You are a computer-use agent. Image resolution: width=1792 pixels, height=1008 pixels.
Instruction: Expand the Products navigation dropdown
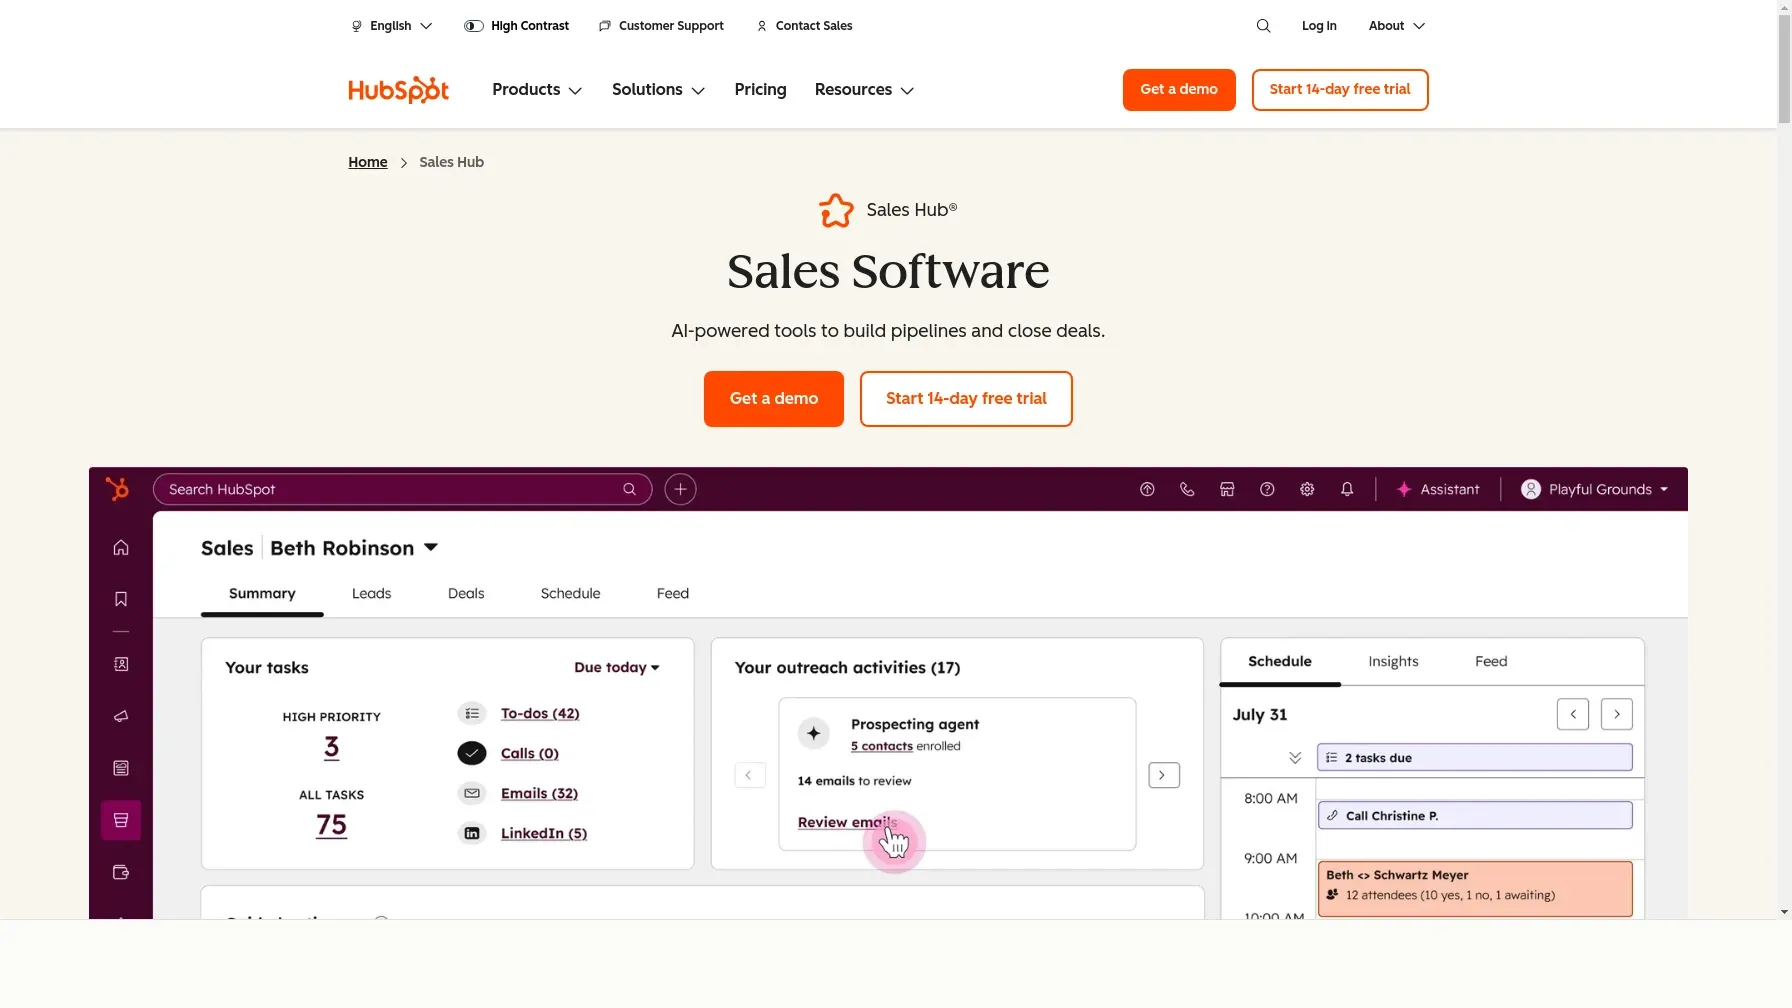coord(536,90)
